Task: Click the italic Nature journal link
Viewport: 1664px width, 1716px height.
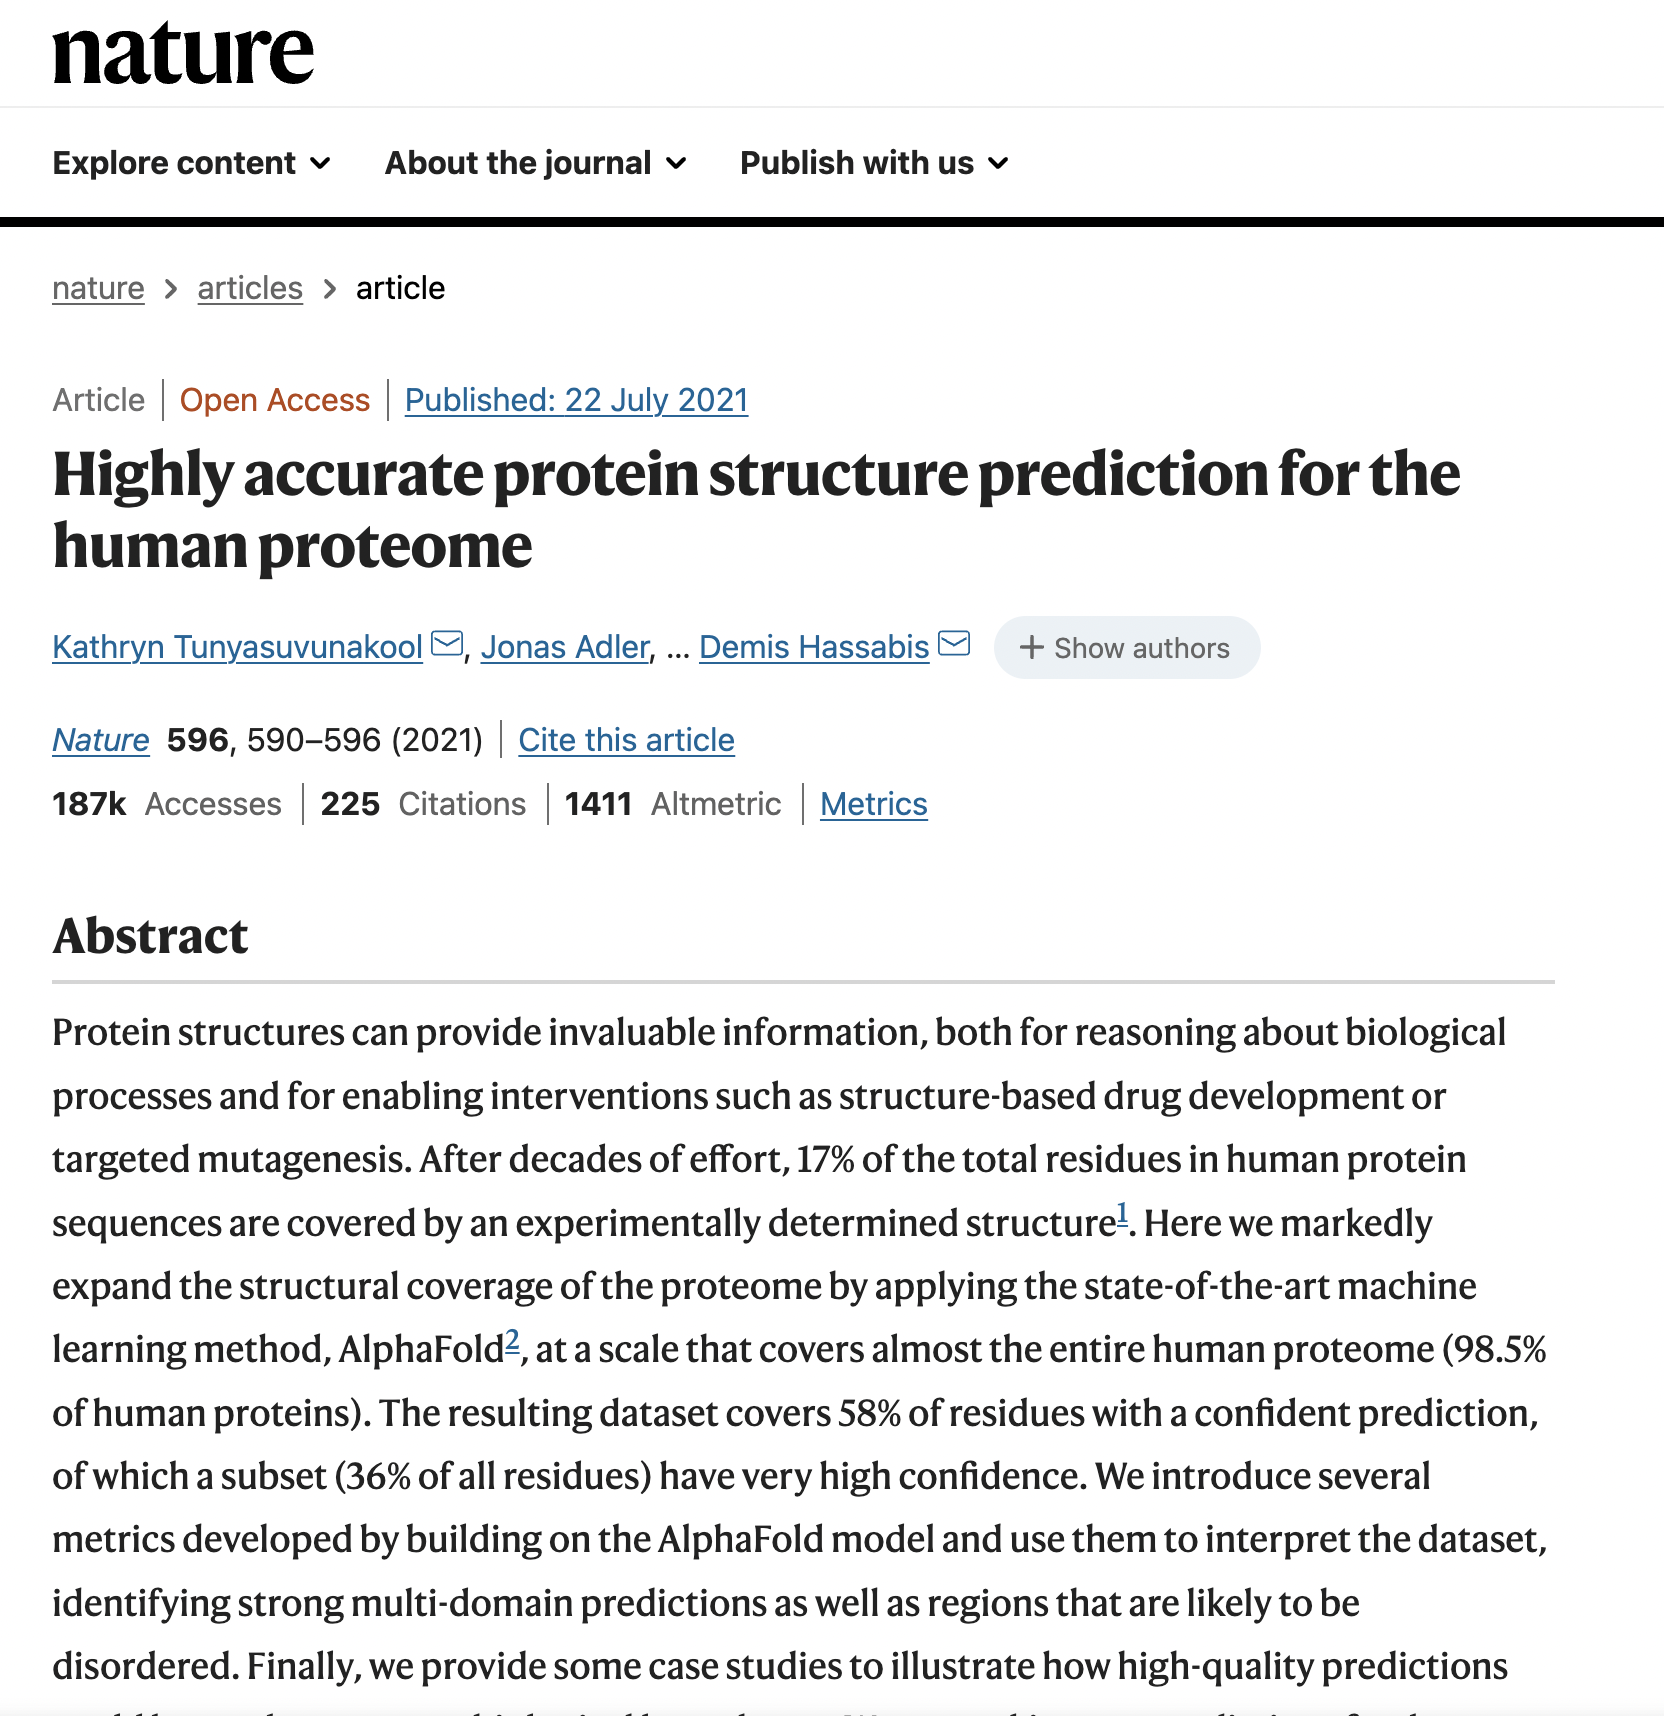Action: (x=101, y=740)
